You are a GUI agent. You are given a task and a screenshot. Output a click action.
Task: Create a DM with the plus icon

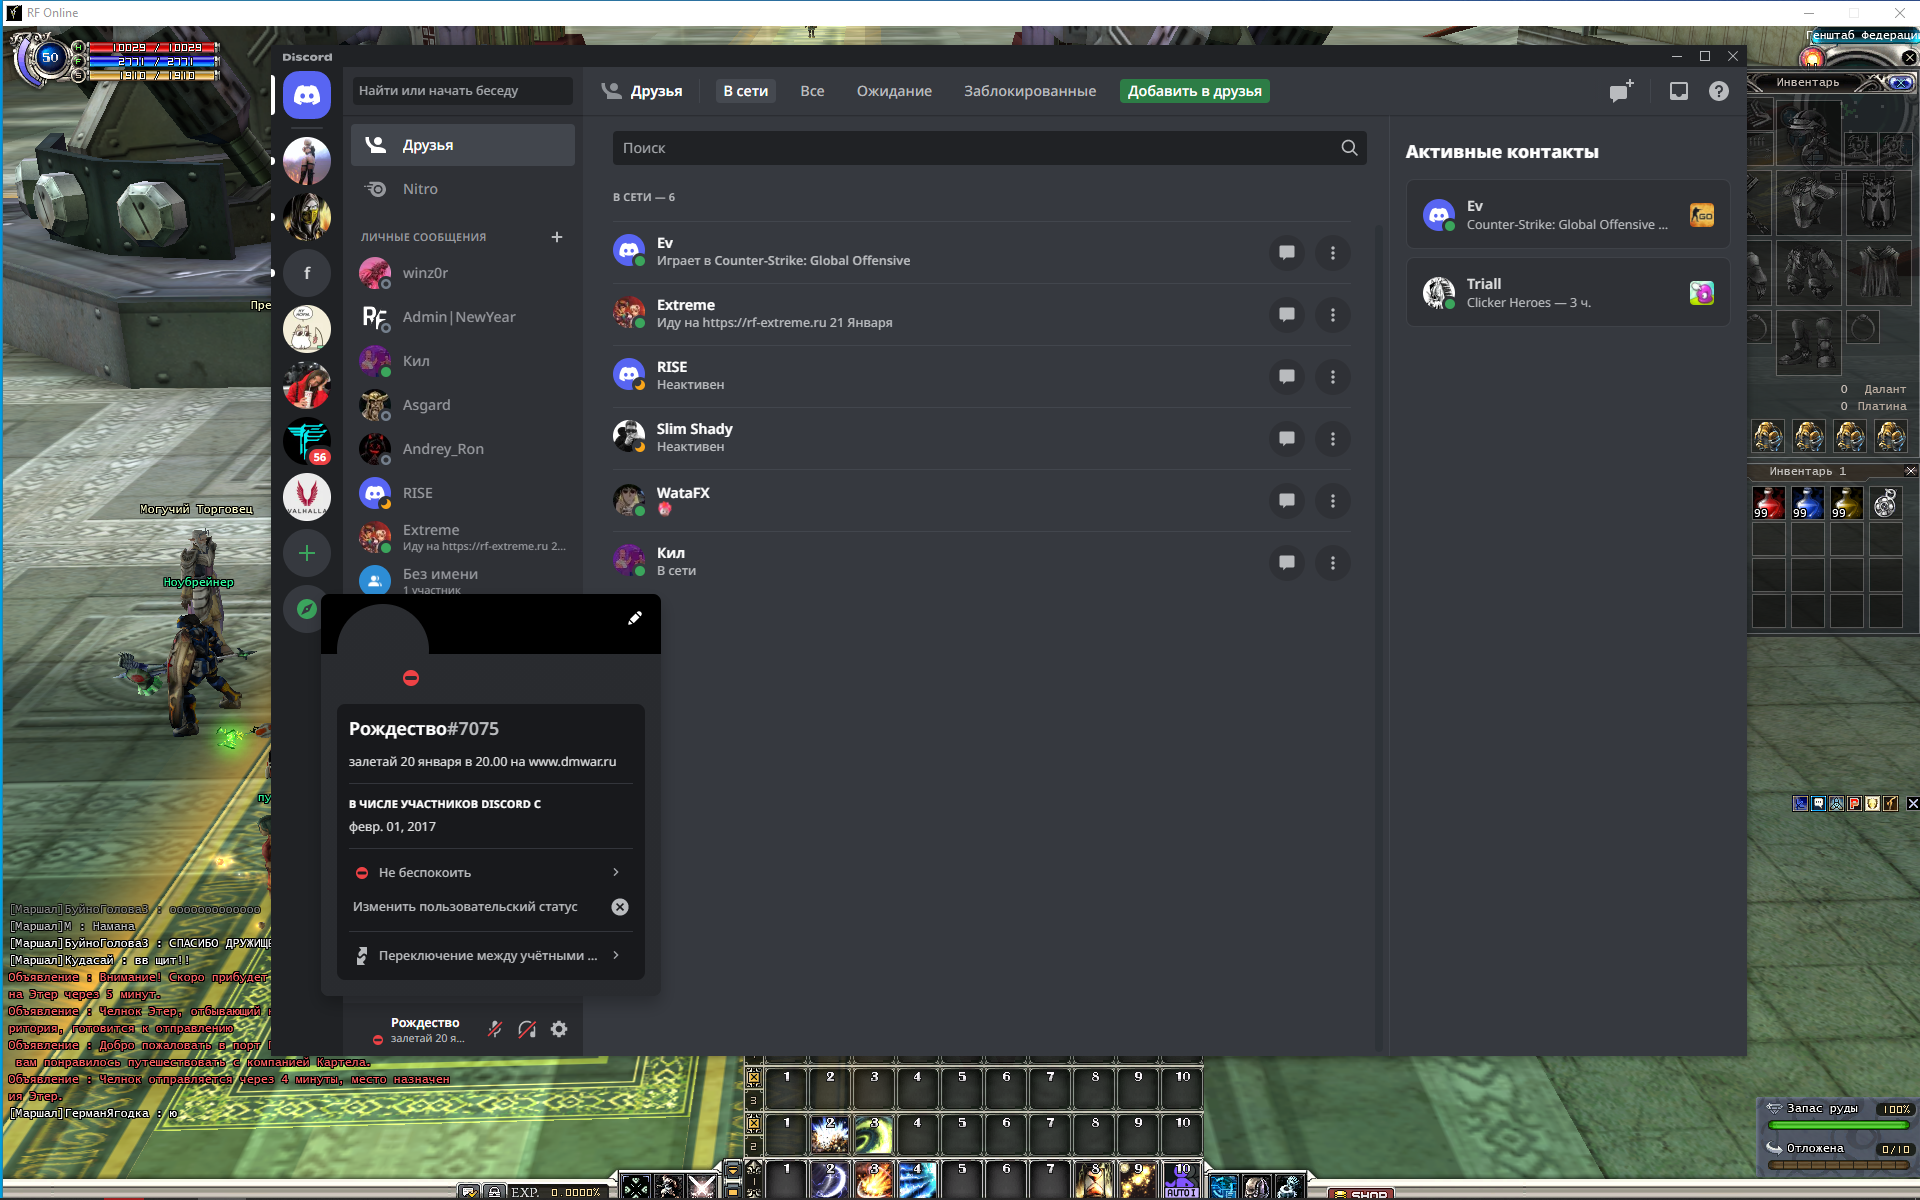point(557,237)
